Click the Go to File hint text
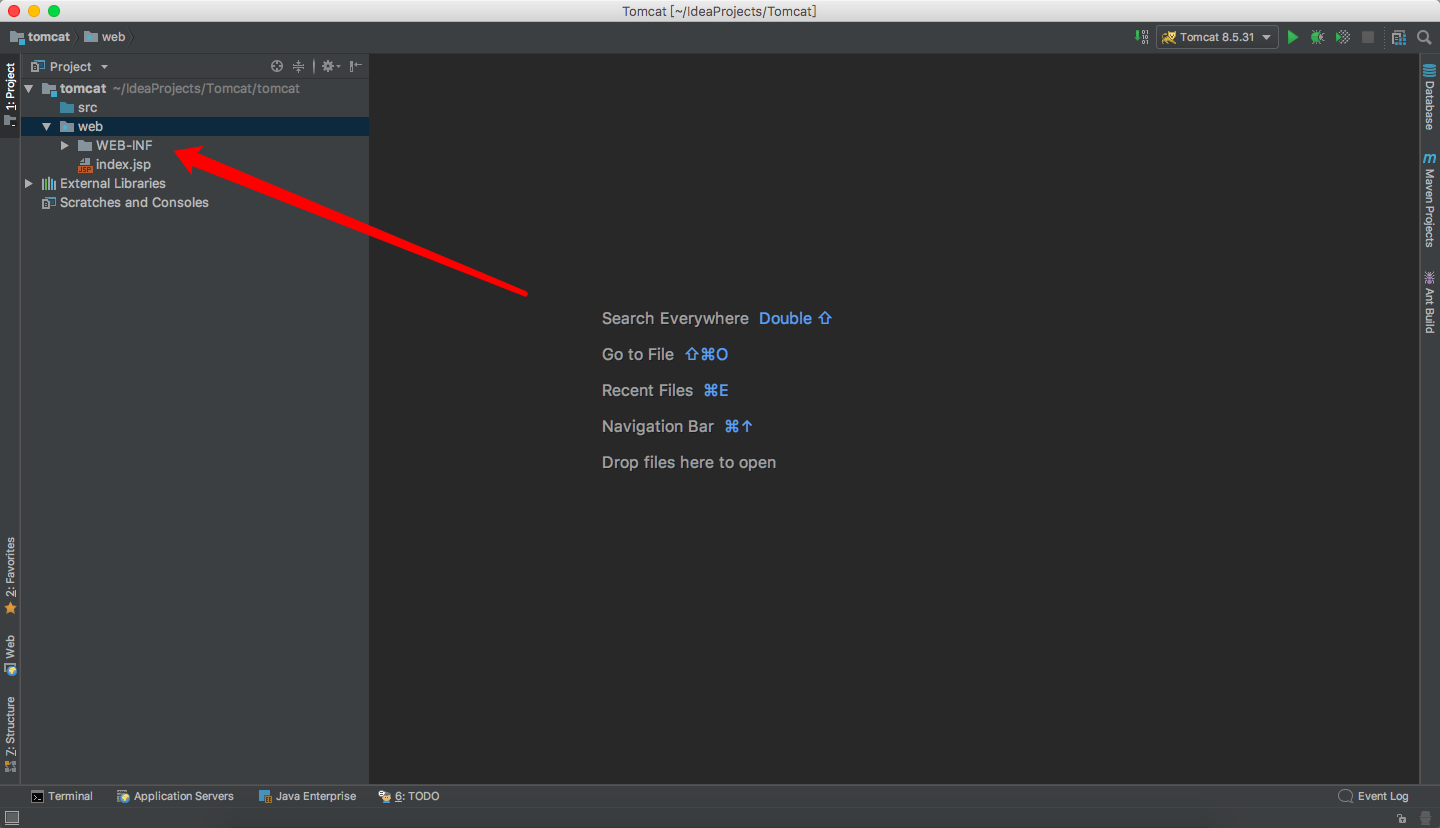The width and height of the screenshot is (1440, 828). (x=638, y=354)
